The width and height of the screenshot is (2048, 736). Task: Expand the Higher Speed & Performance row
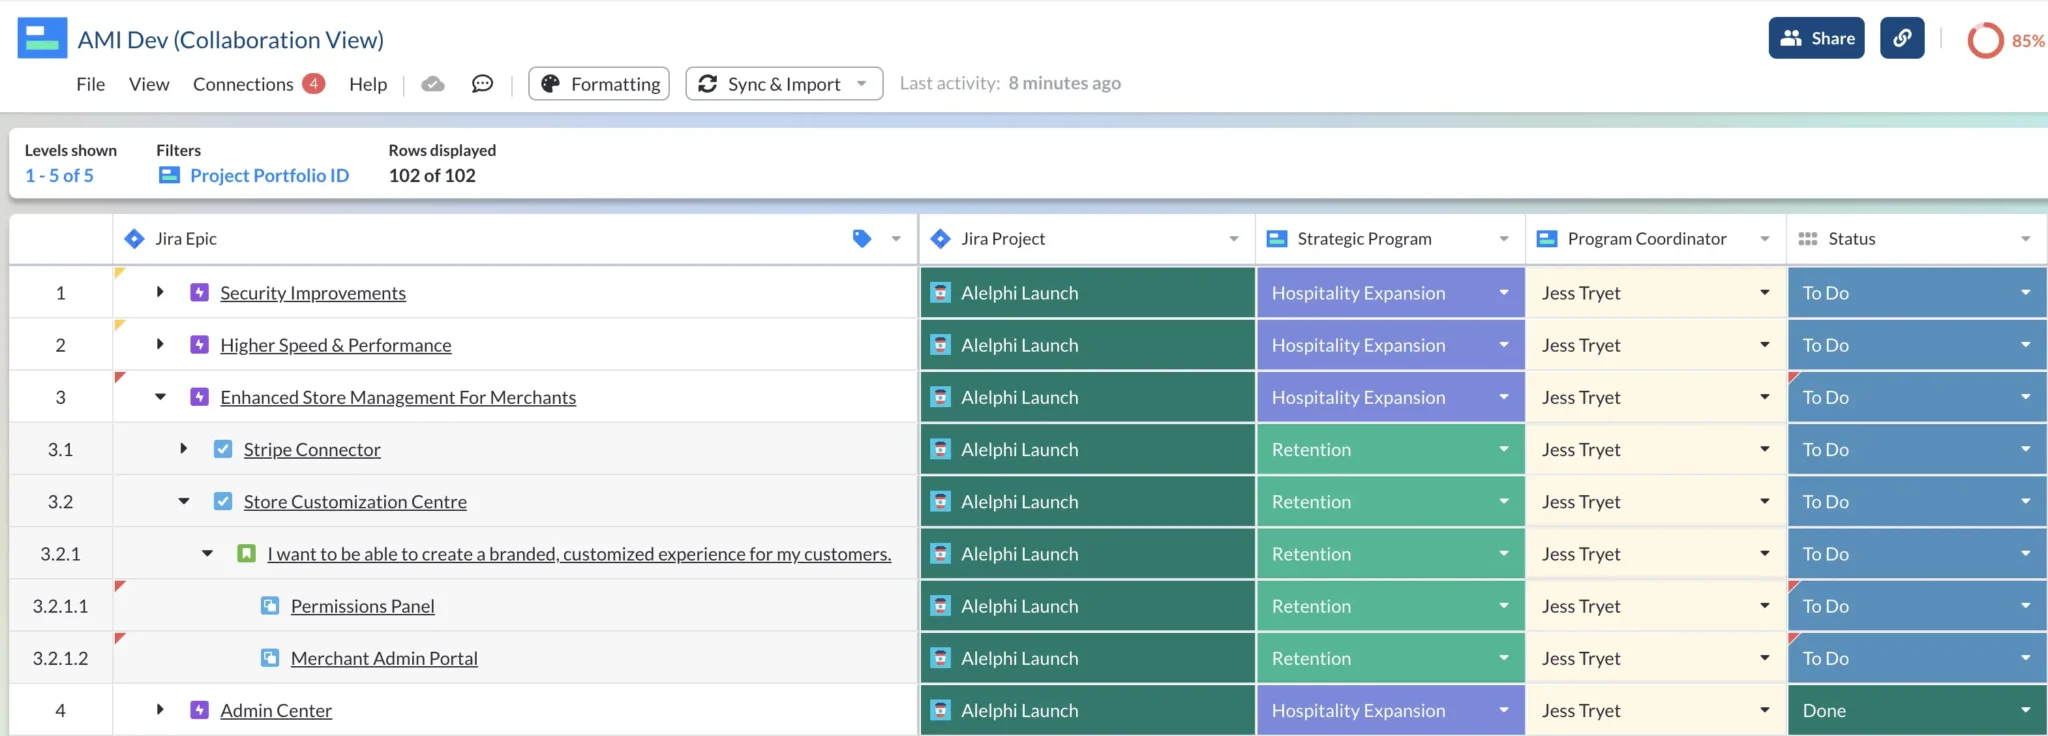click(x=160, y=344)
